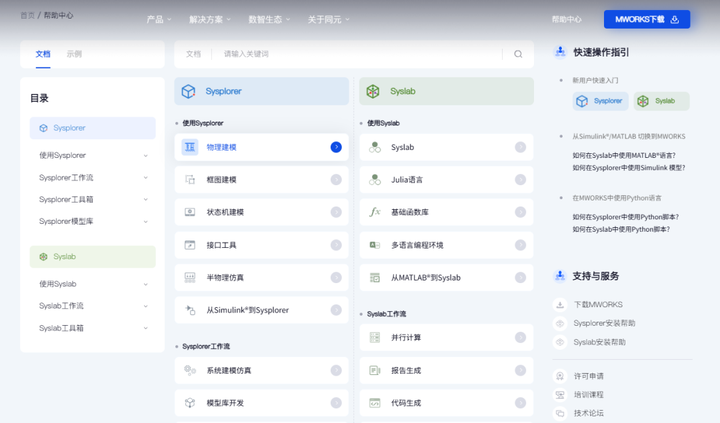Open 如何在Sysplorer中使用Python脚本 link
Image resolution: width=720 pixels, height=423 pixels.
pyautogui.click(x=625, y=217)
